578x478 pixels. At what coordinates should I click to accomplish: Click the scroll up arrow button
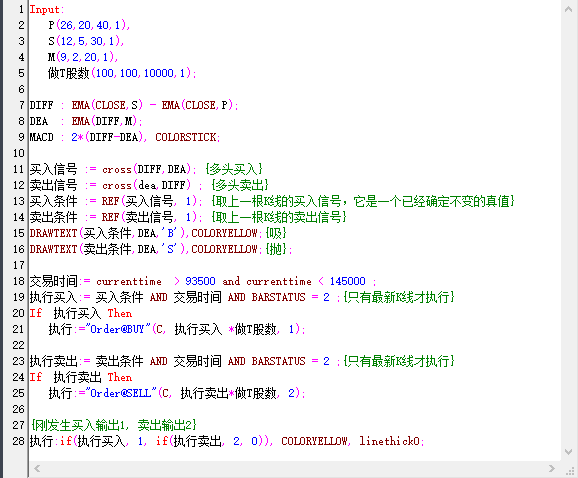[568, 9]
